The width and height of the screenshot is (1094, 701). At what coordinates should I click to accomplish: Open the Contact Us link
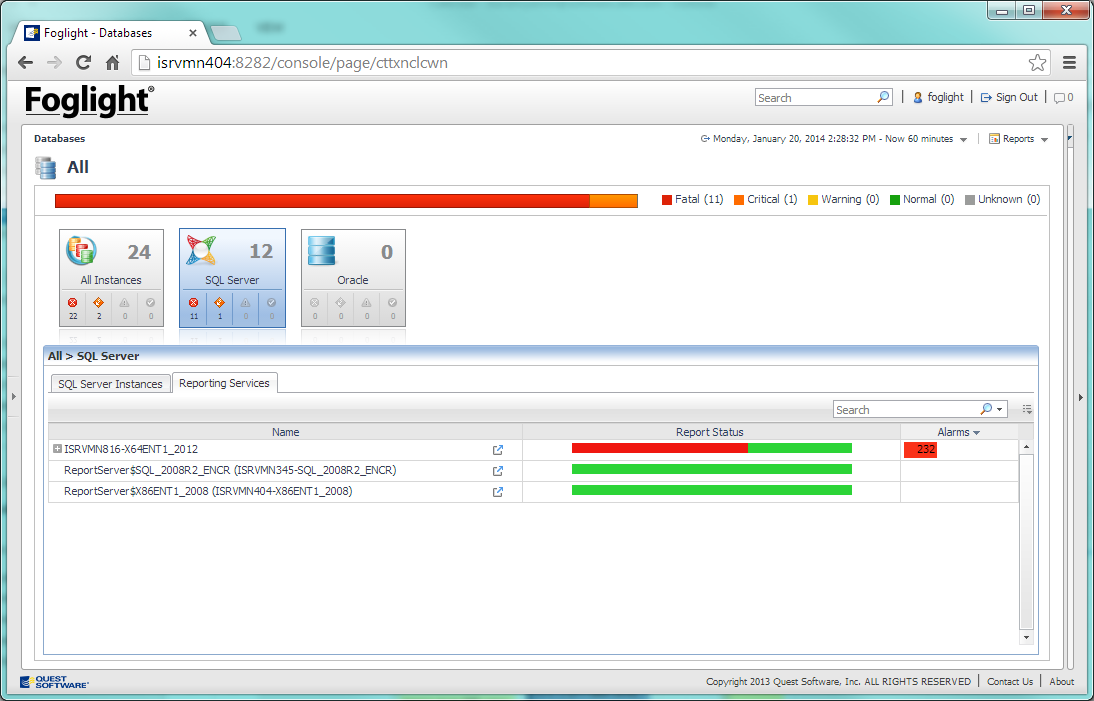point(1010,681)
